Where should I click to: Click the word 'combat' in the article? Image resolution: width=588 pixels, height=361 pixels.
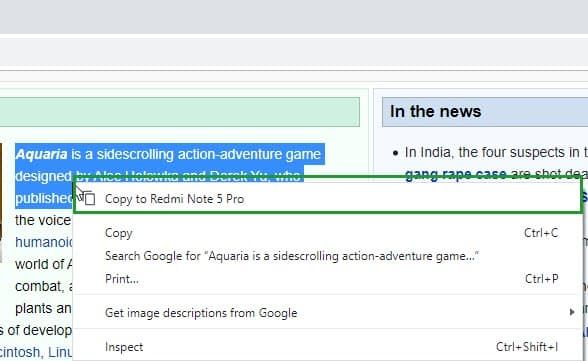(x=38, y=286)
